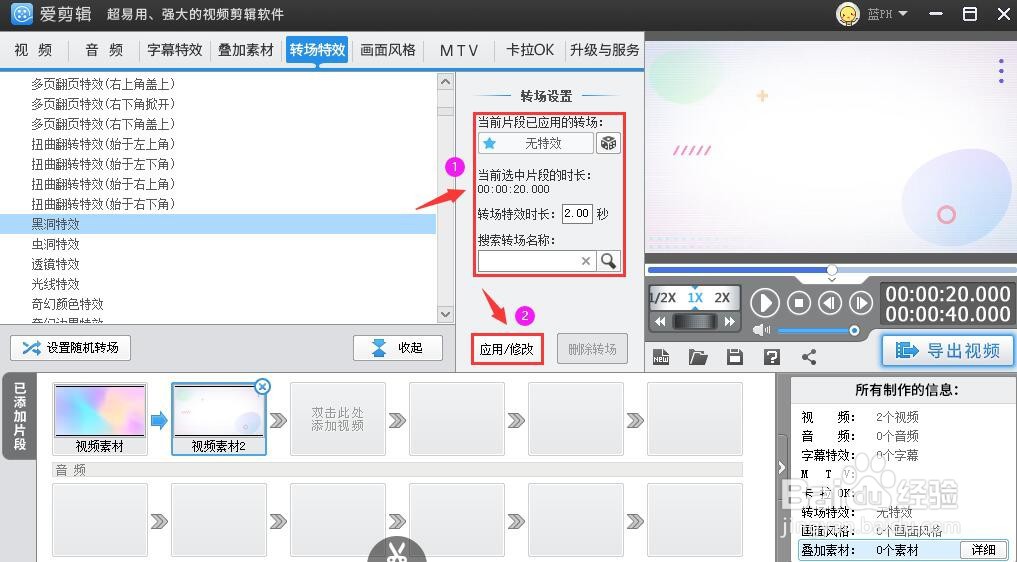
Task: Clear the transition search box with X
Action: (586, 261)
